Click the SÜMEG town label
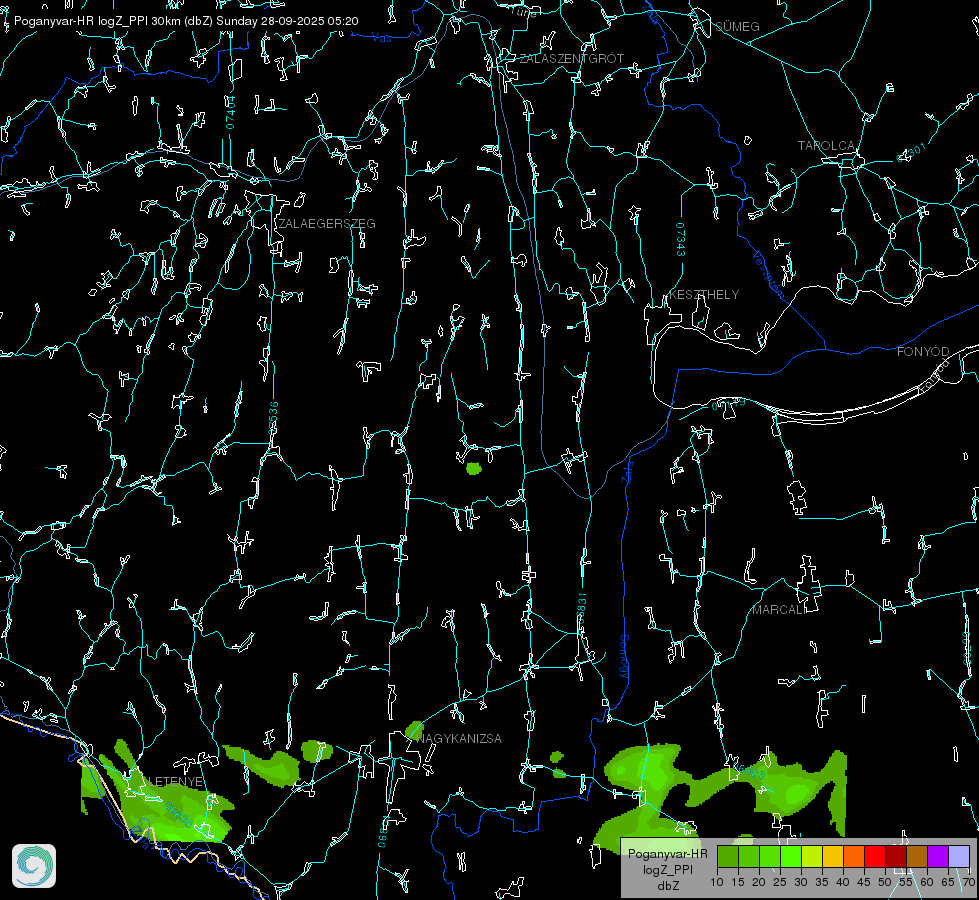Viewport: 979px width, 900px height. click(x=737, y=27)
